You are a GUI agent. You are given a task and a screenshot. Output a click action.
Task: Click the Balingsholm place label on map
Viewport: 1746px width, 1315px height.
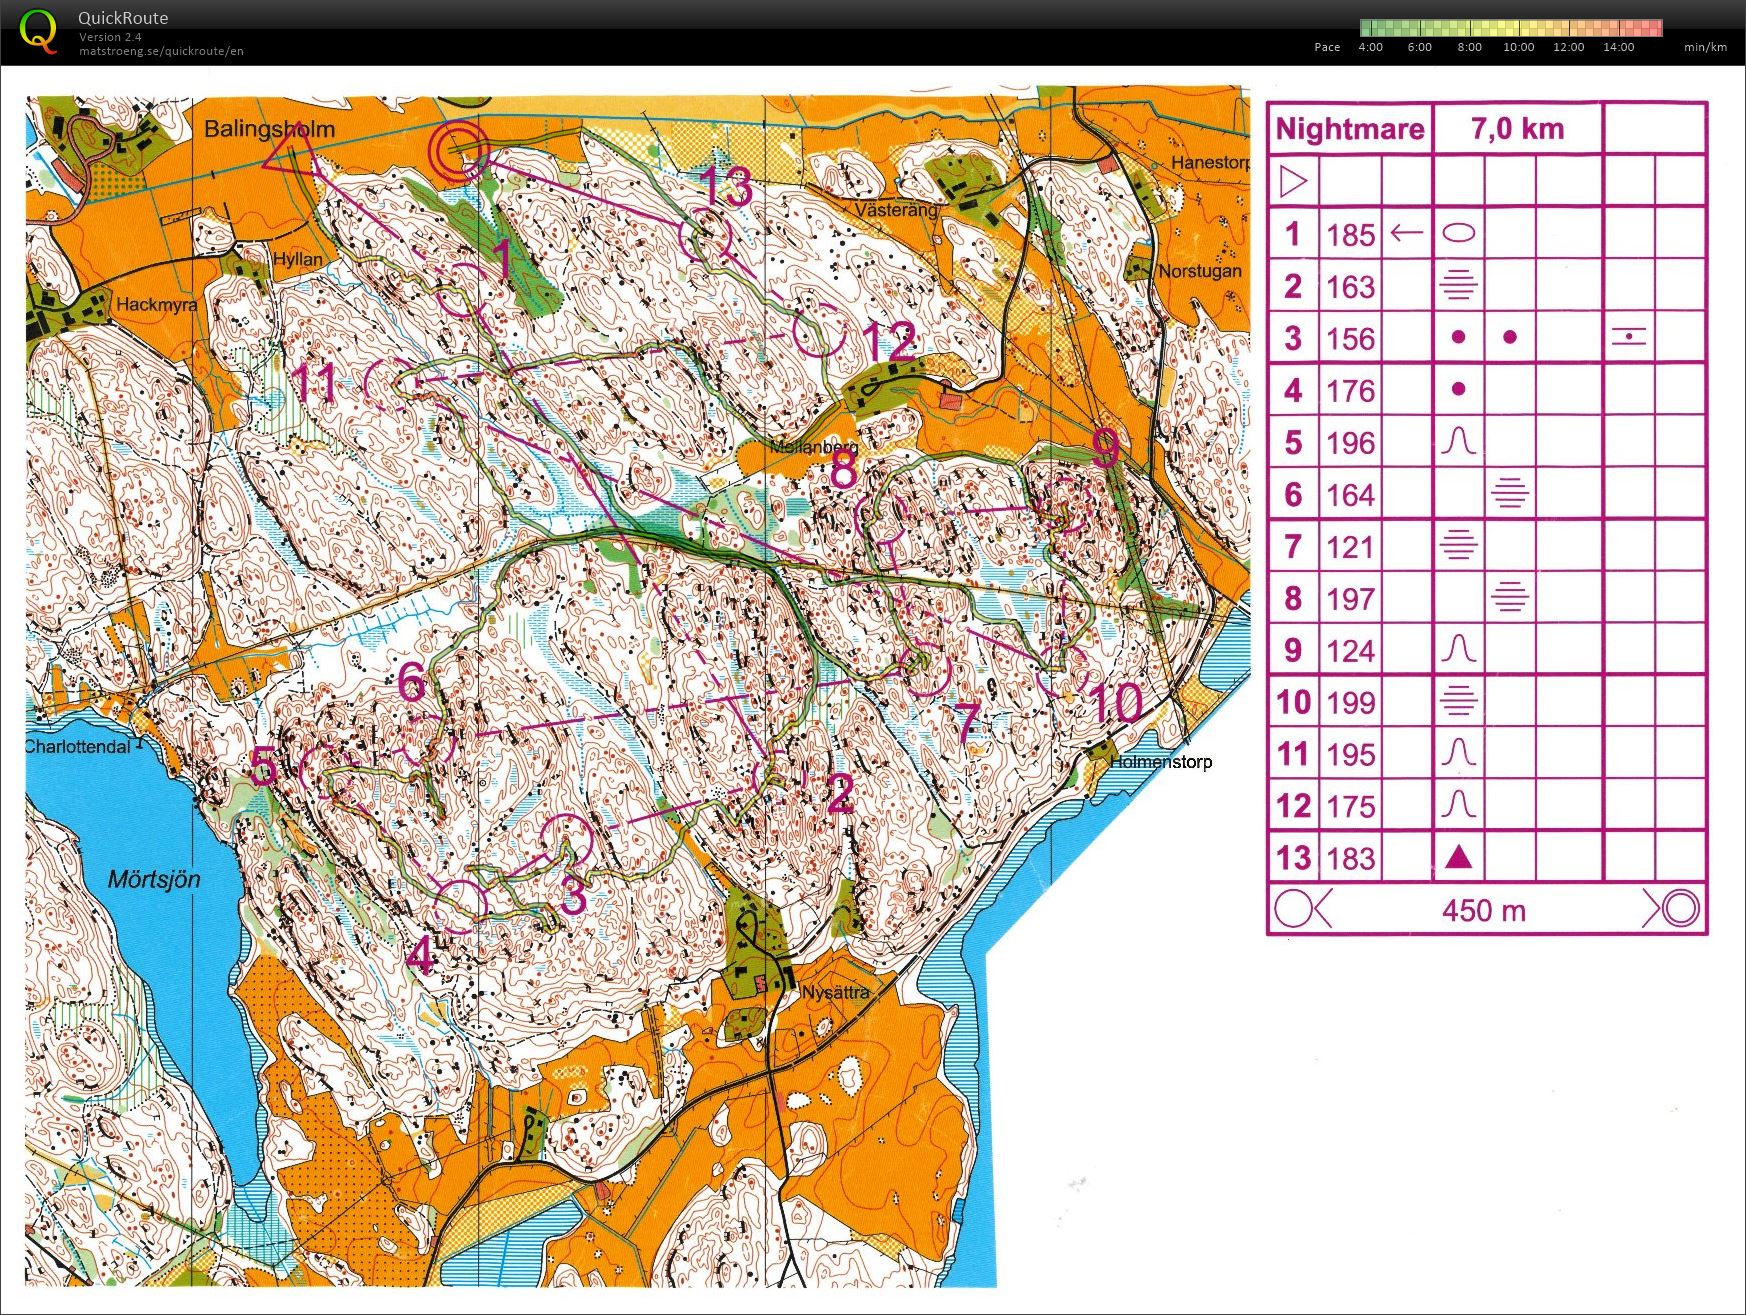pyautogui.click(x=269, y=129)
